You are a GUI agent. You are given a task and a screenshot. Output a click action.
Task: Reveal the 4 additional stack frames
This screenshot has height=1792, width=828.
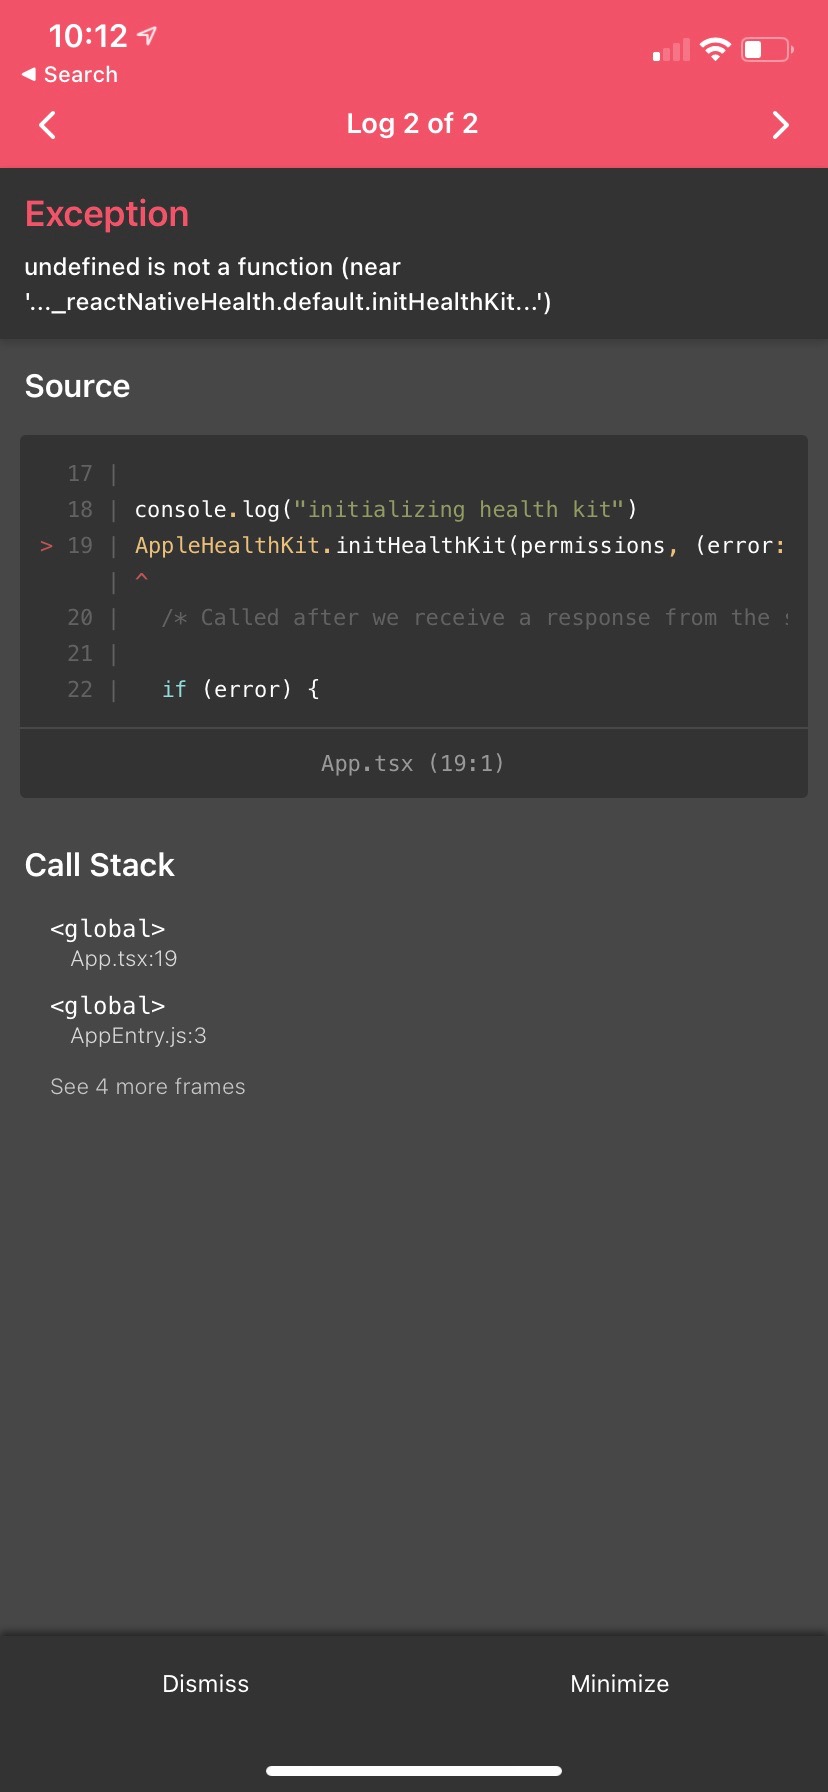(x=147, y=1086)
